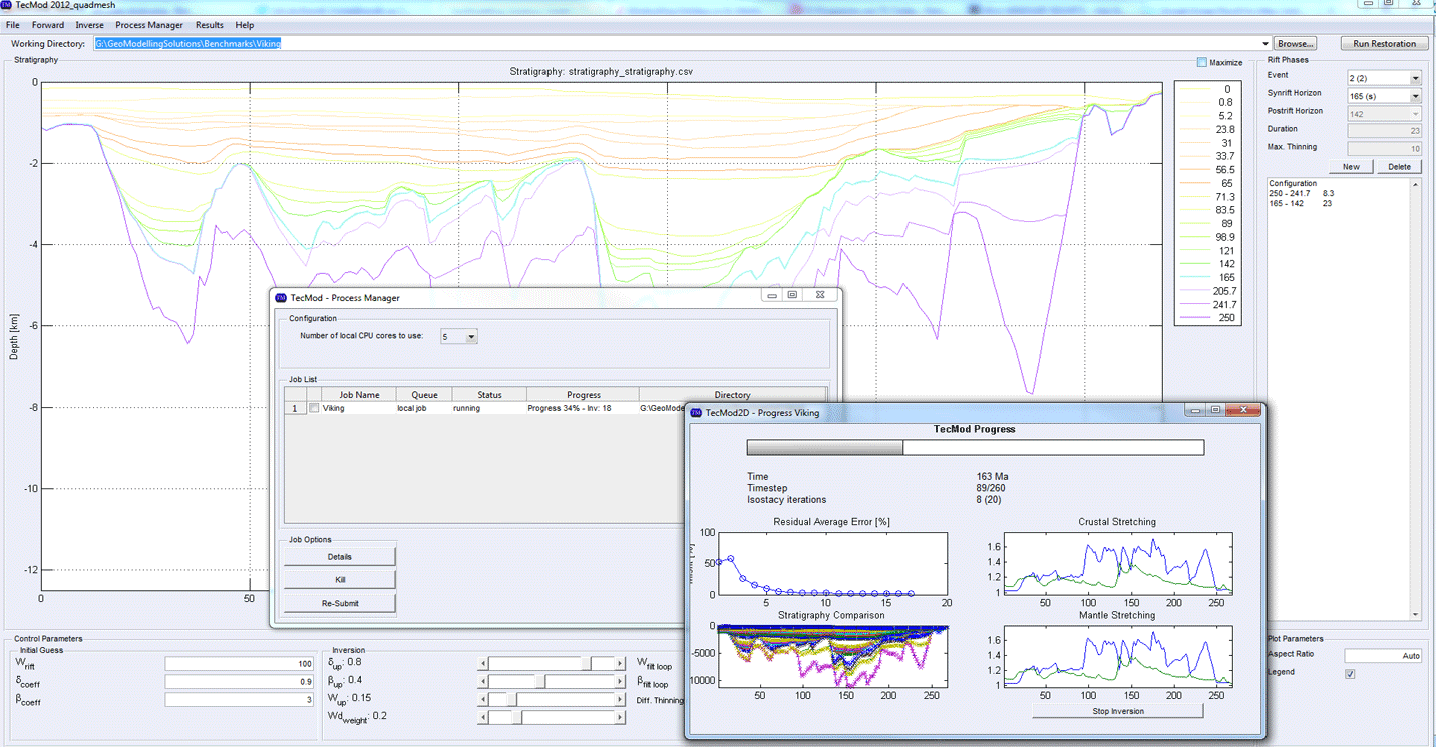
Task: Close the TecMod2D Progress Viking window
Action: (1245, 410)
